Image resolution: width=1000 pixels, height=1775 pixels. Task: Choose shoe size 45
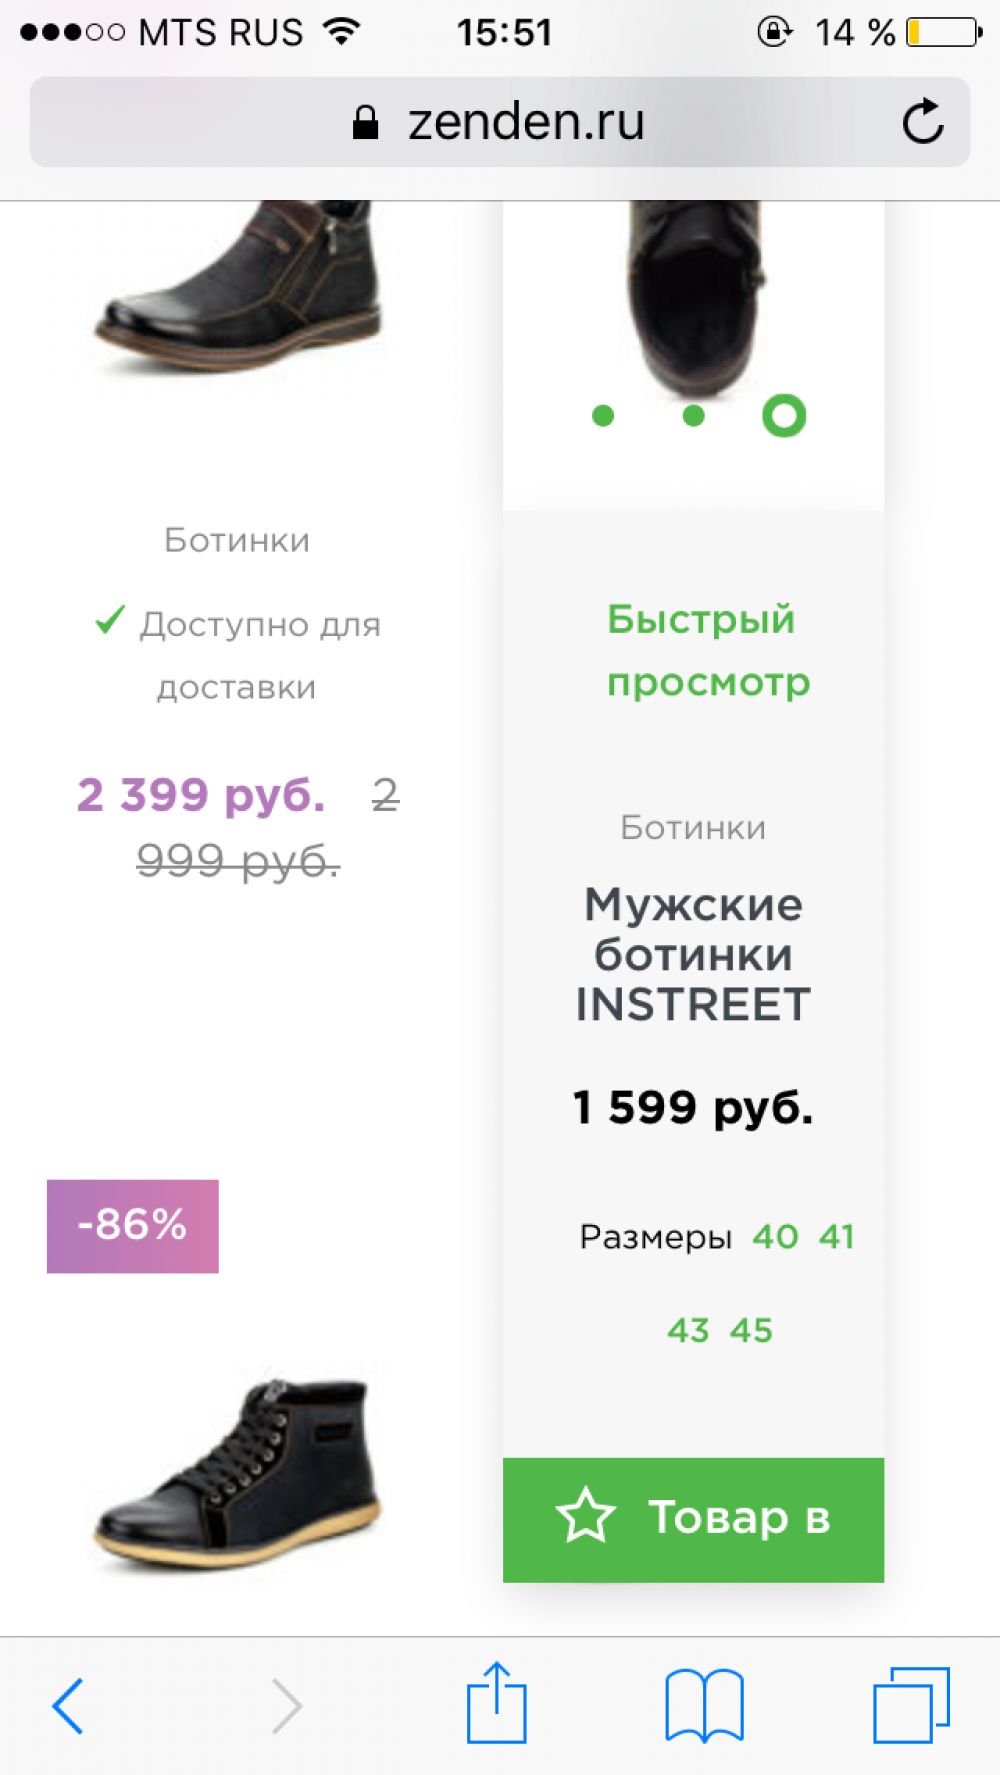(751, 1330)
